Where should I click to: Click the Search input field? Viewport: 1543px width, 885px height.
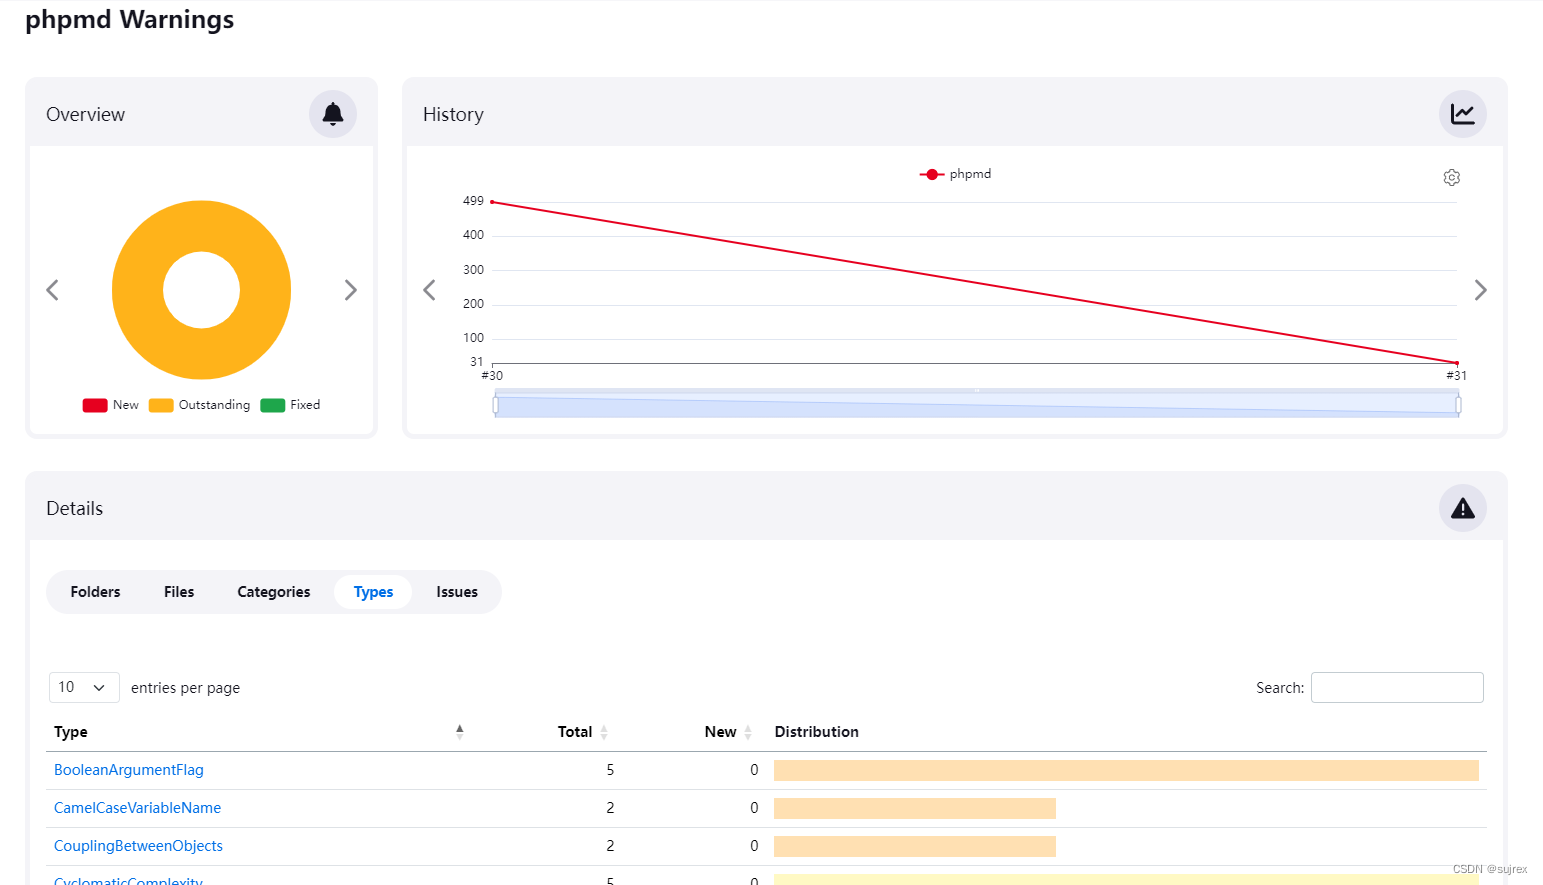1397,687
